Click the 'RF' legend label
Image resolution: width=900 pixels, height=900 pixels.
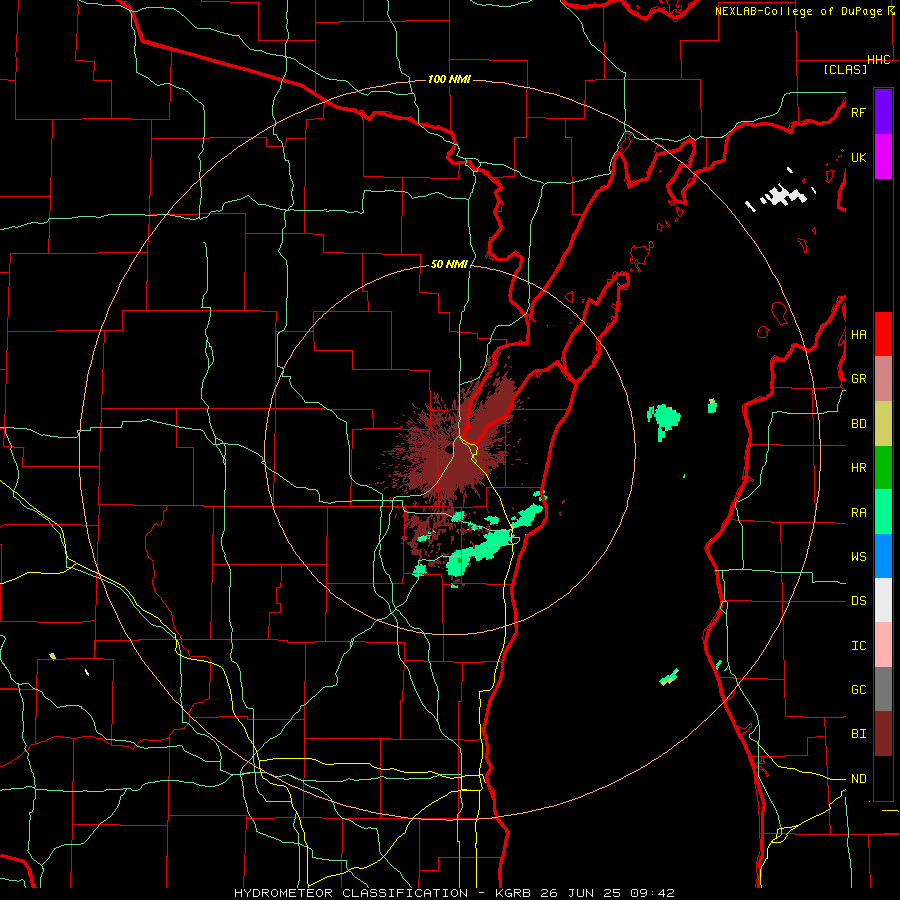coord(858,113)
